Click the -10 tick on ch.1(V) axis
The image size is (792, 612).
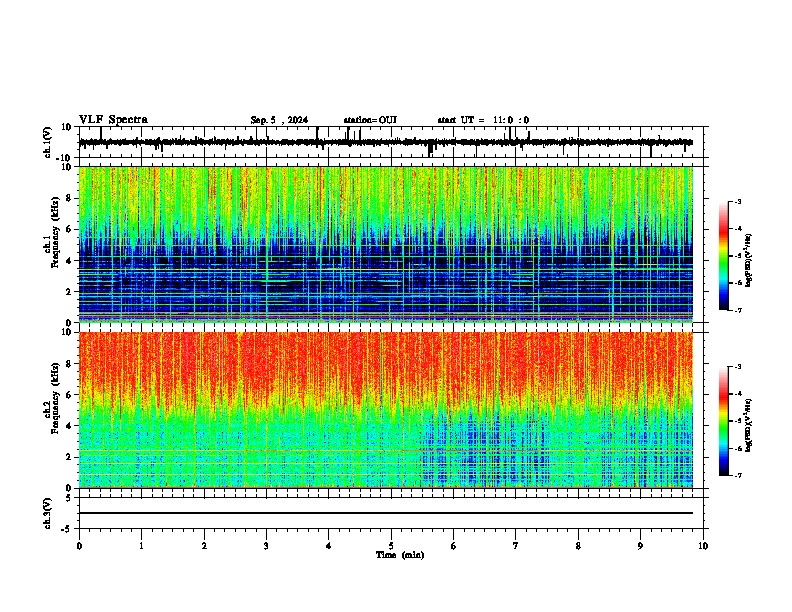[65, 158]
